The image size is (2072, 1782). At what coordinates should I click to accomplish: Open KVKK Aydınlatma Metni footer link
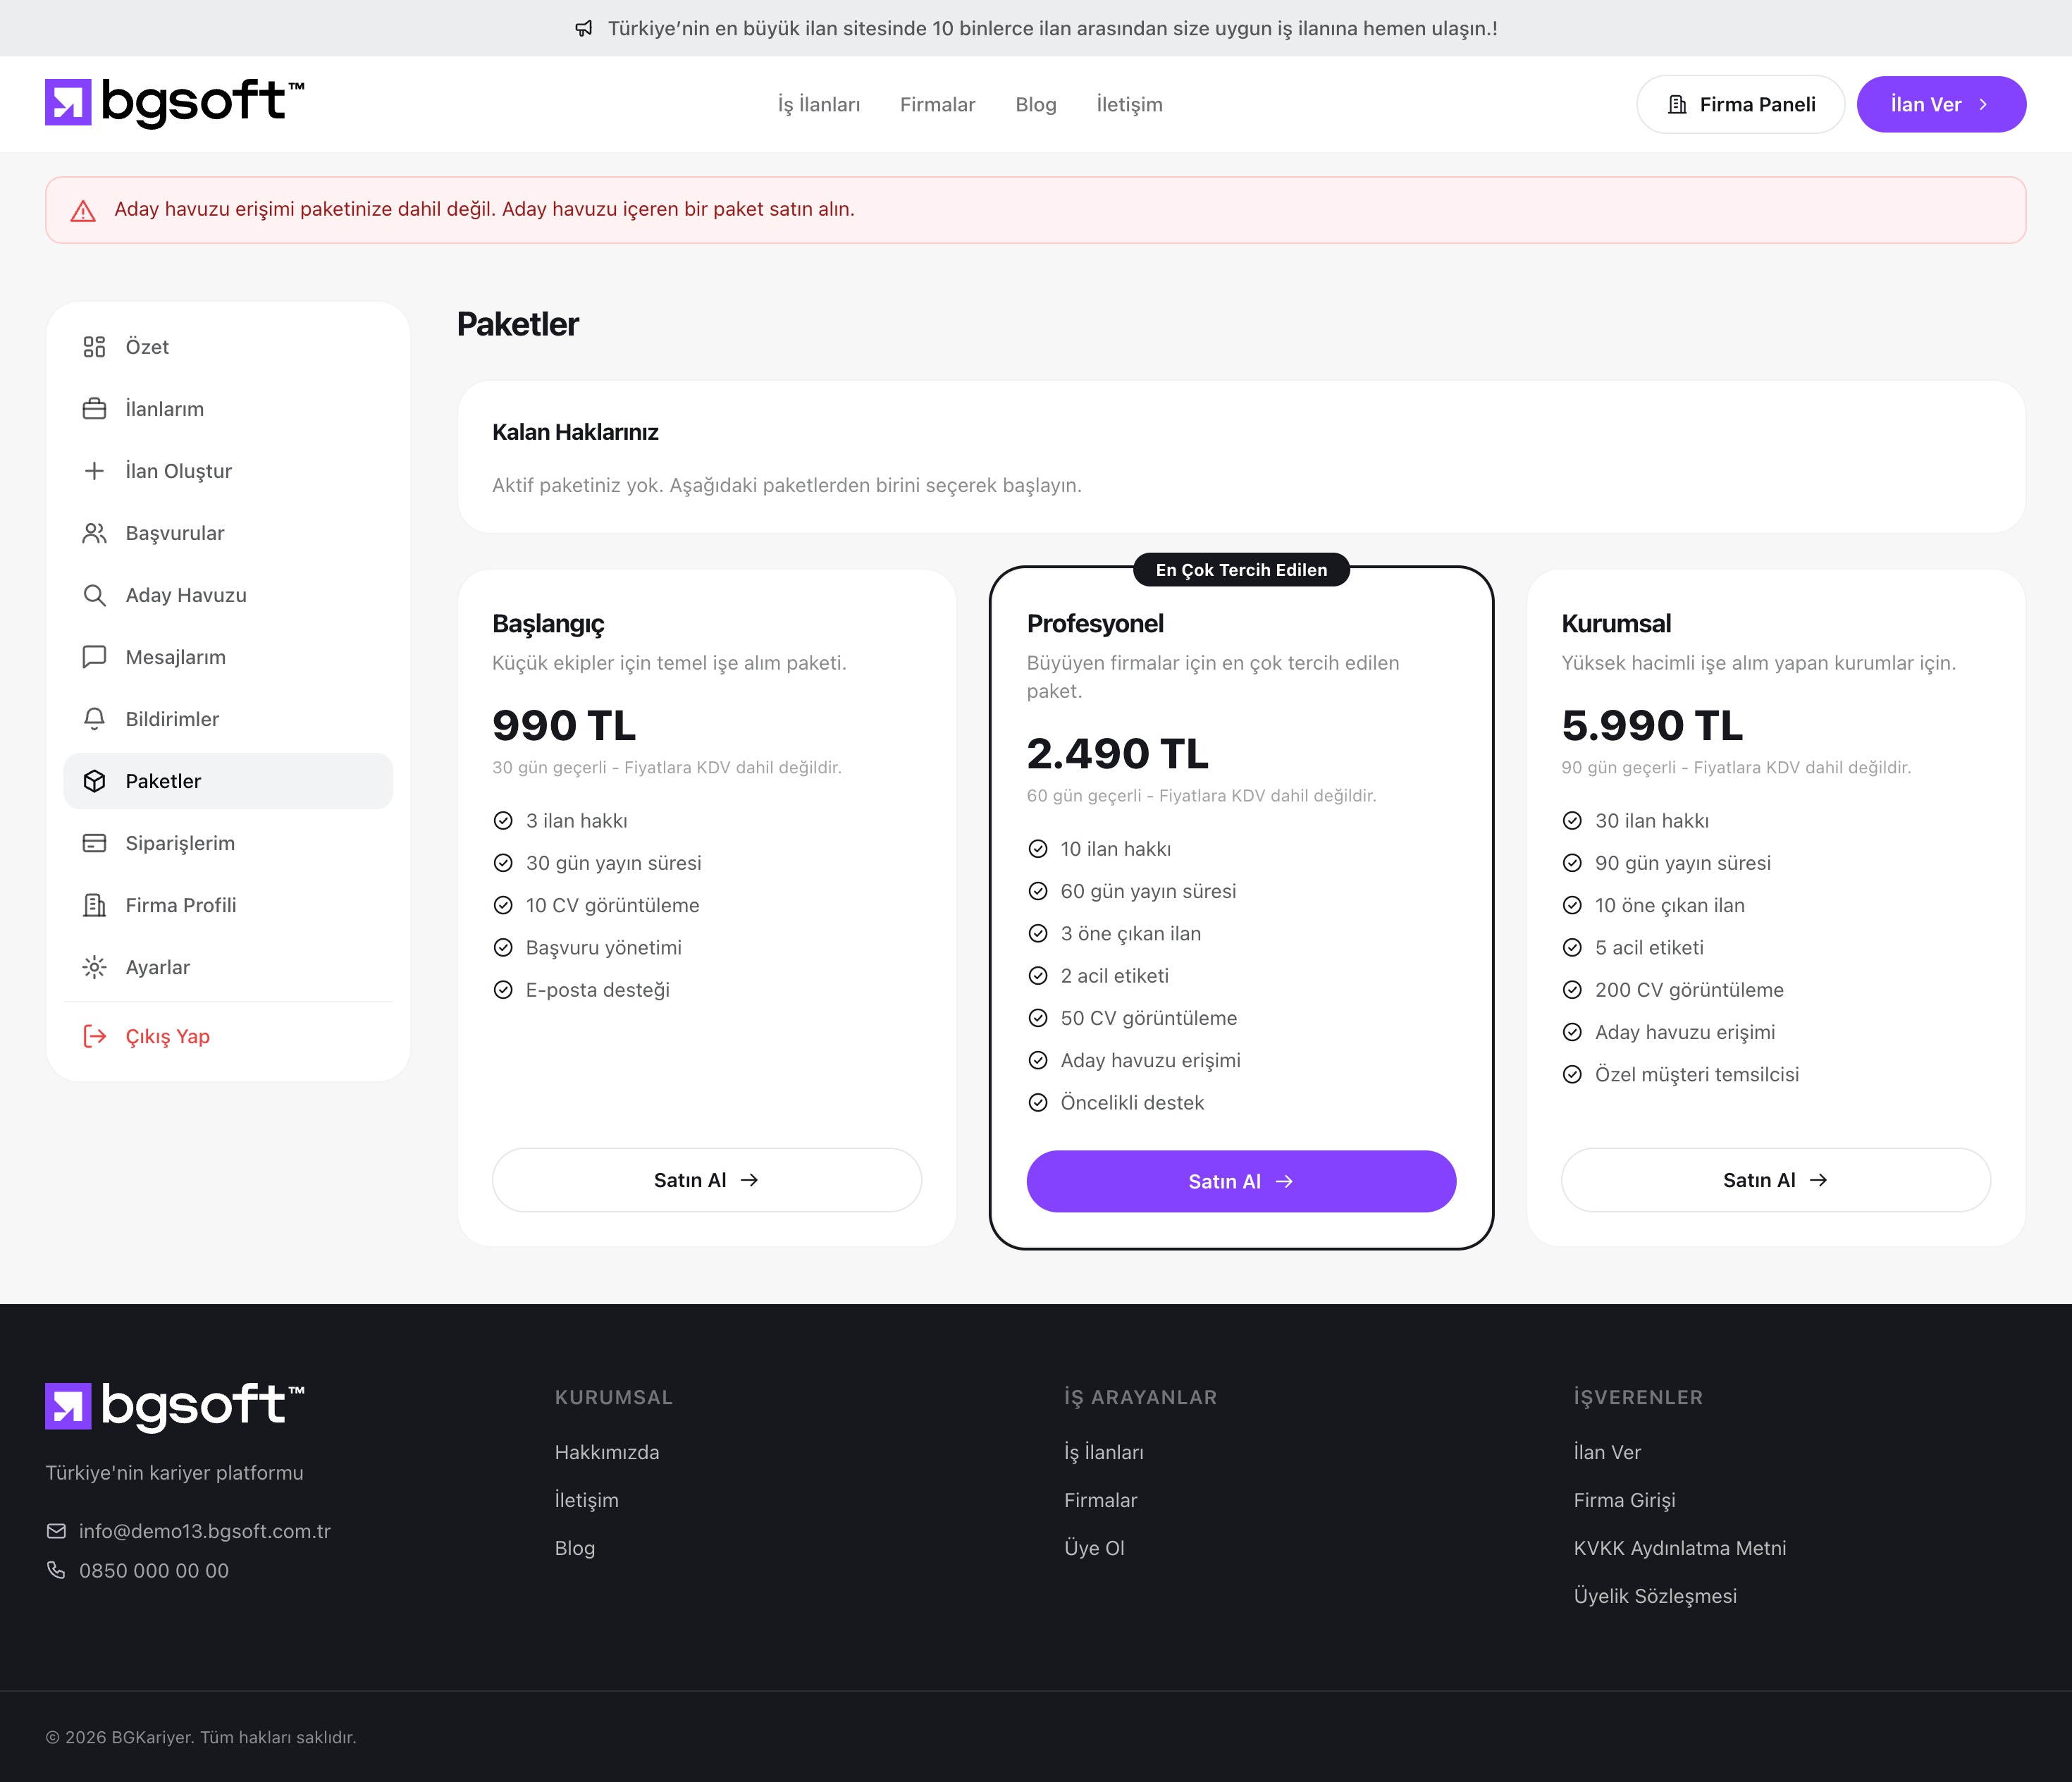pos(1679,1548)
